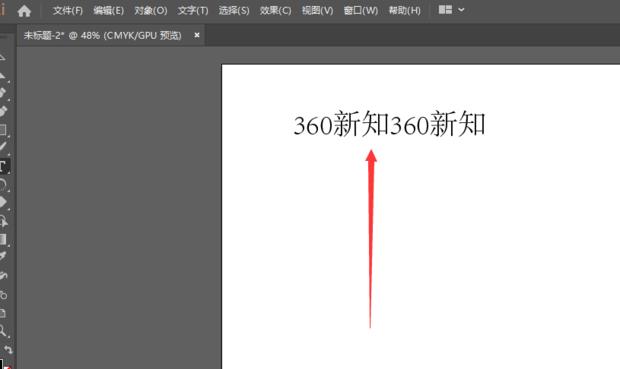Open the 对象(O) menu
Viewport: 620px width, 369px height.
[151, 11]
